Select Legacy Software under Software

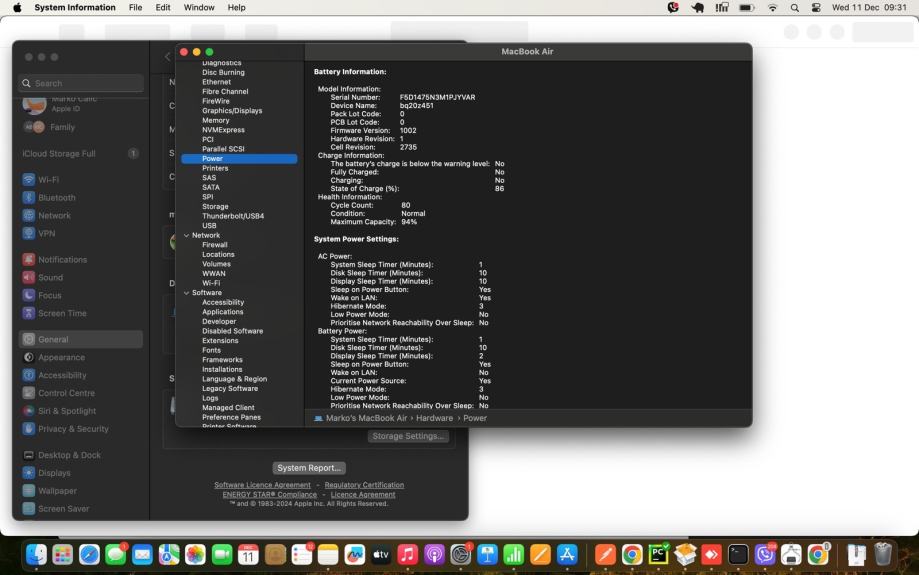230,389
